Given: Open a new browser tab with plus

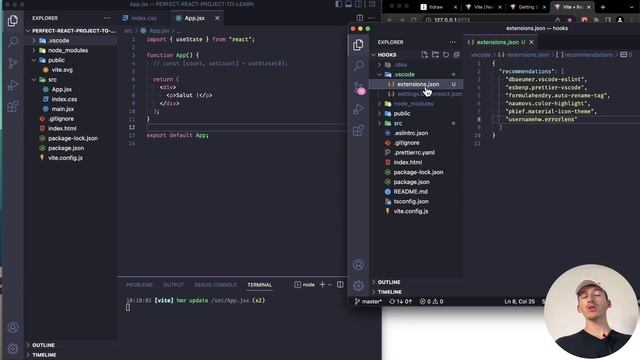Looking at the screenshot, I should pyautogui.click(x=603, y=7).
